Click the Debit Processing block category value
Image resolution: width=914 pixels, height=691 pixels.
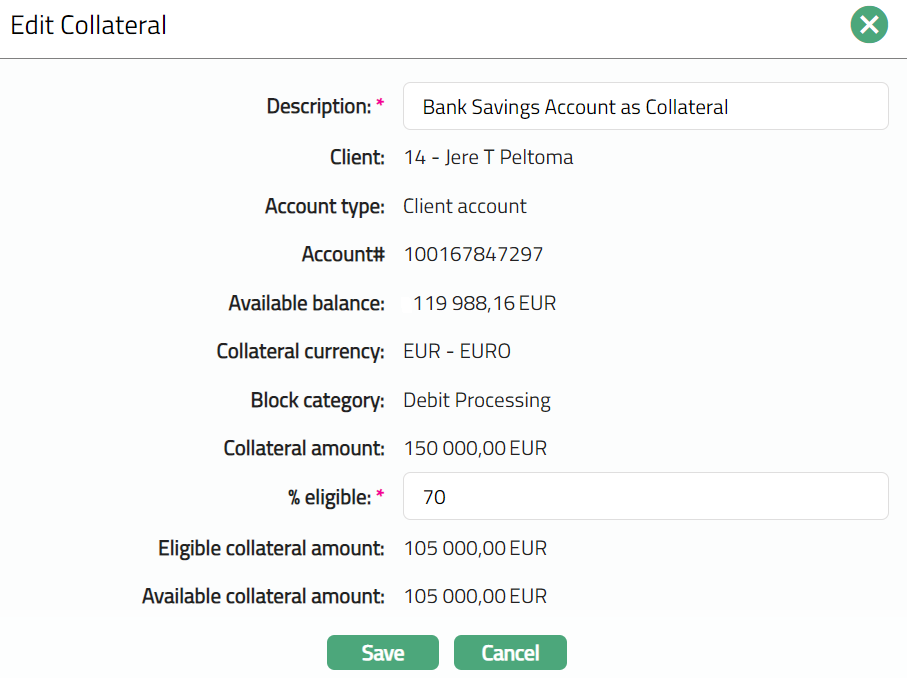point(476,401)
